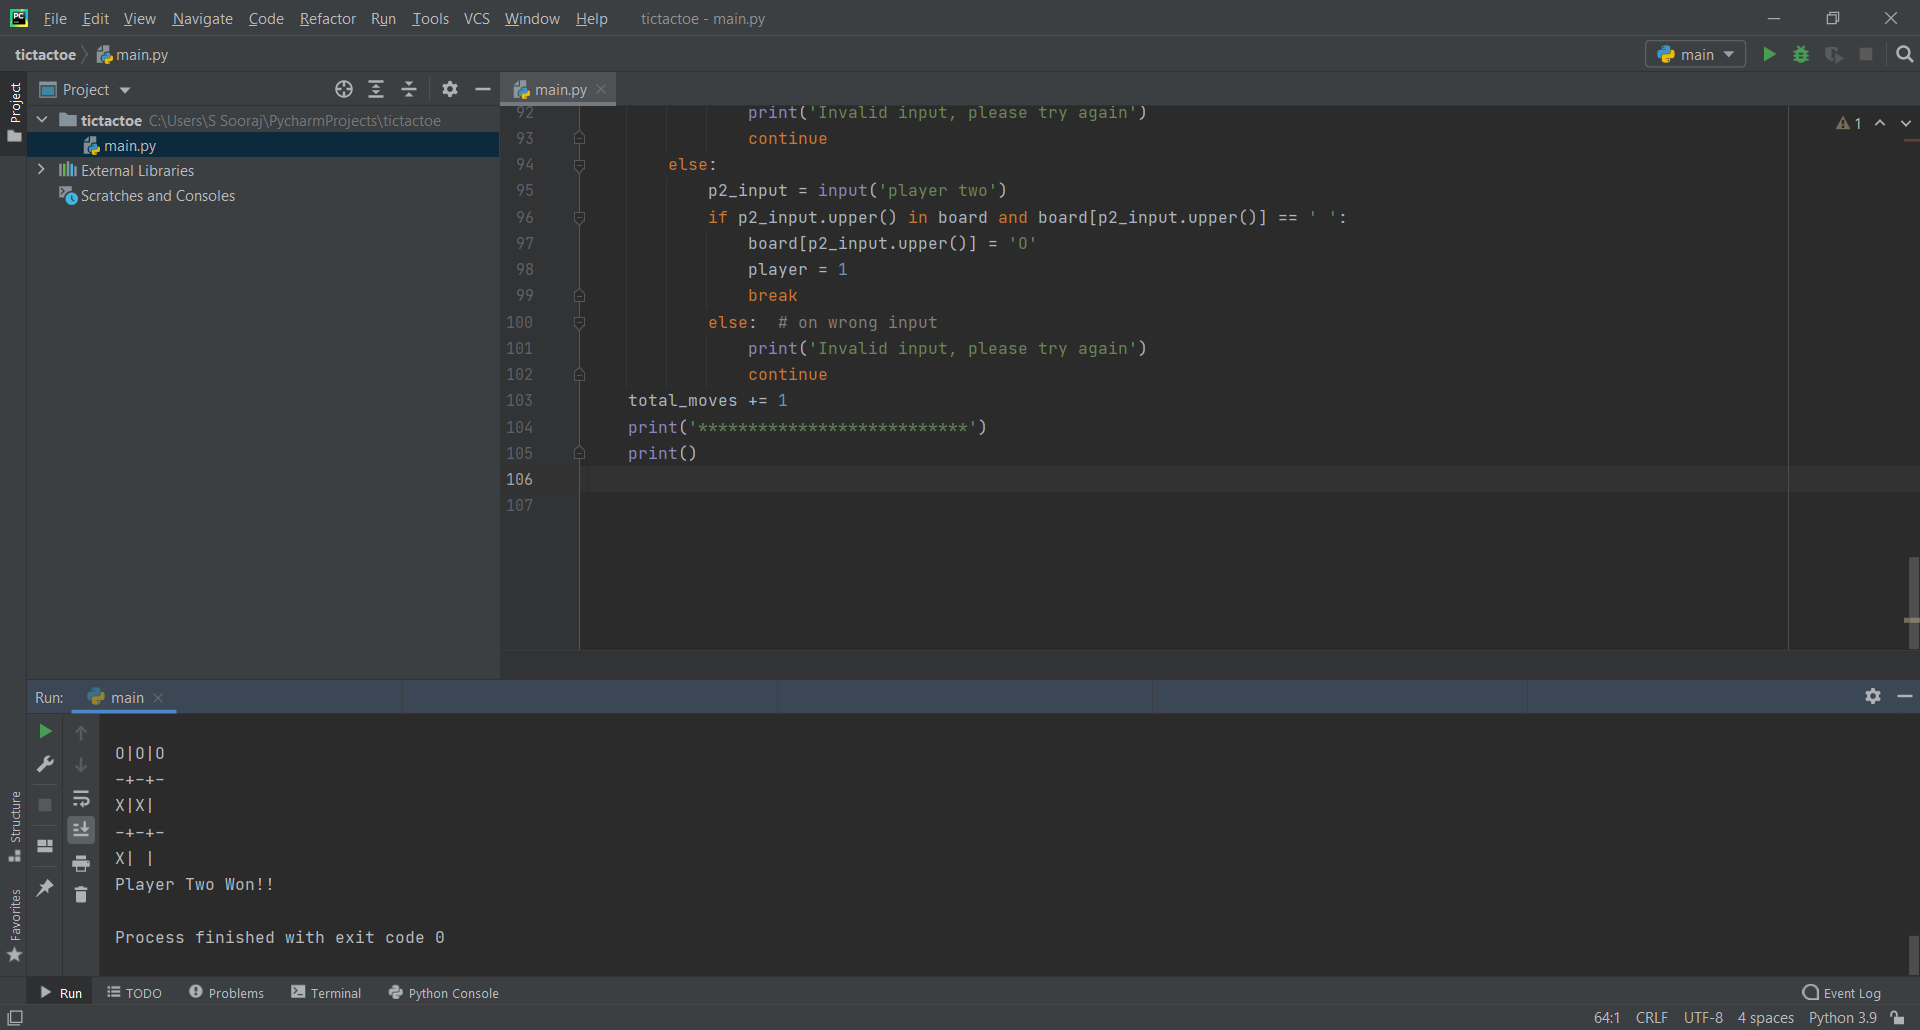Image resolution: width=1920 pixels, height=1030 pixels.
Task: Click Python 3.9 interpreter in status bar
Action: click(1842, 1018)
